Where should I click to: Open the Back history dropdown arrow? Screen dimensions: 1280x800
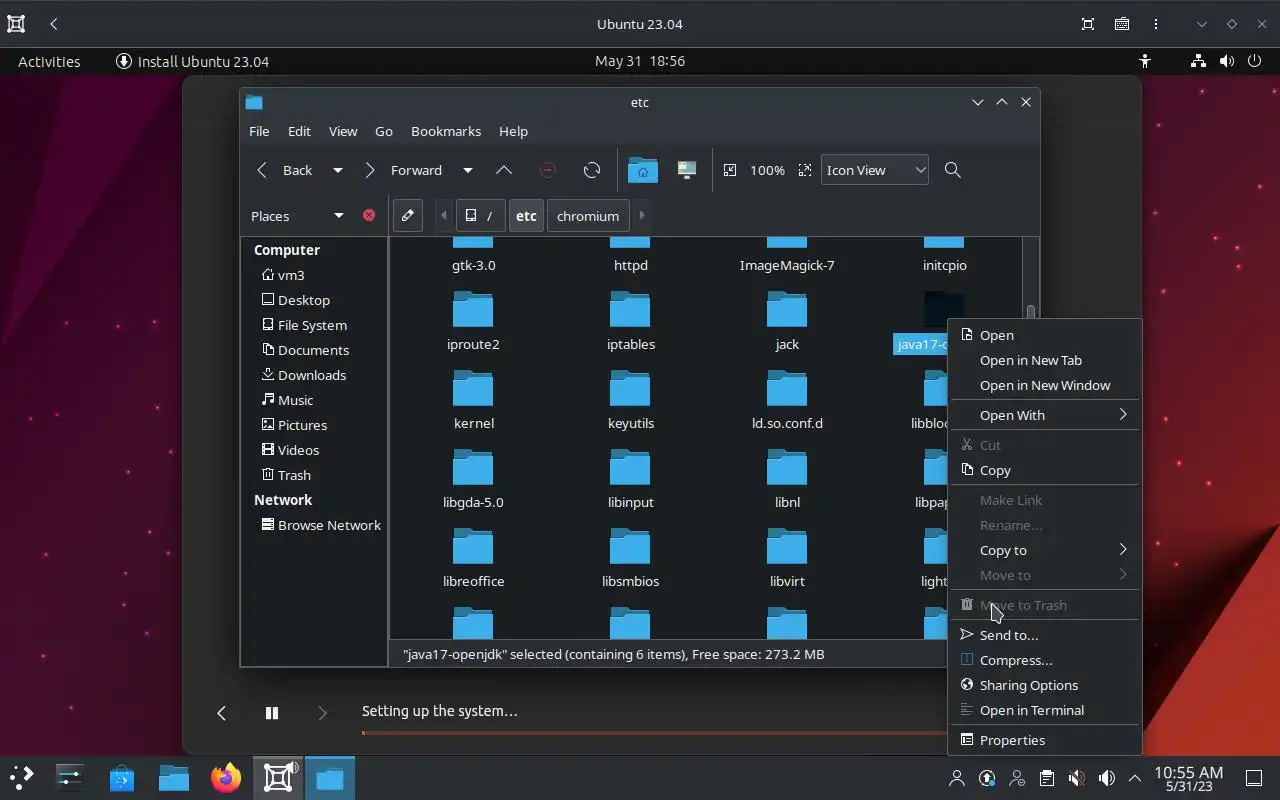pyautogui.click(x=338, y=170)
